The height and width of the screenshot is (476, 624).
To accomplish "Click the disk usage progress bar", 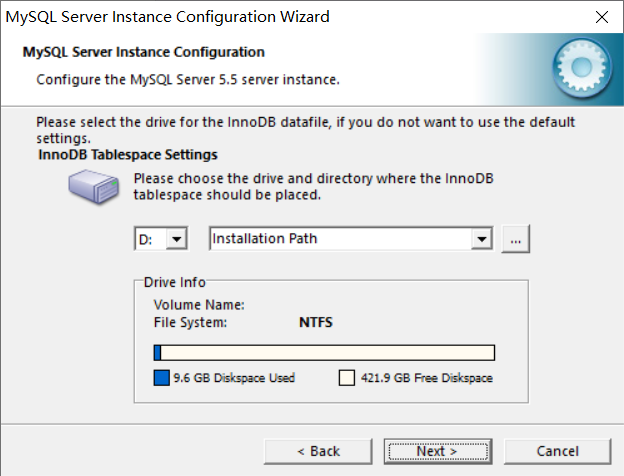I will tap(324, 353).
